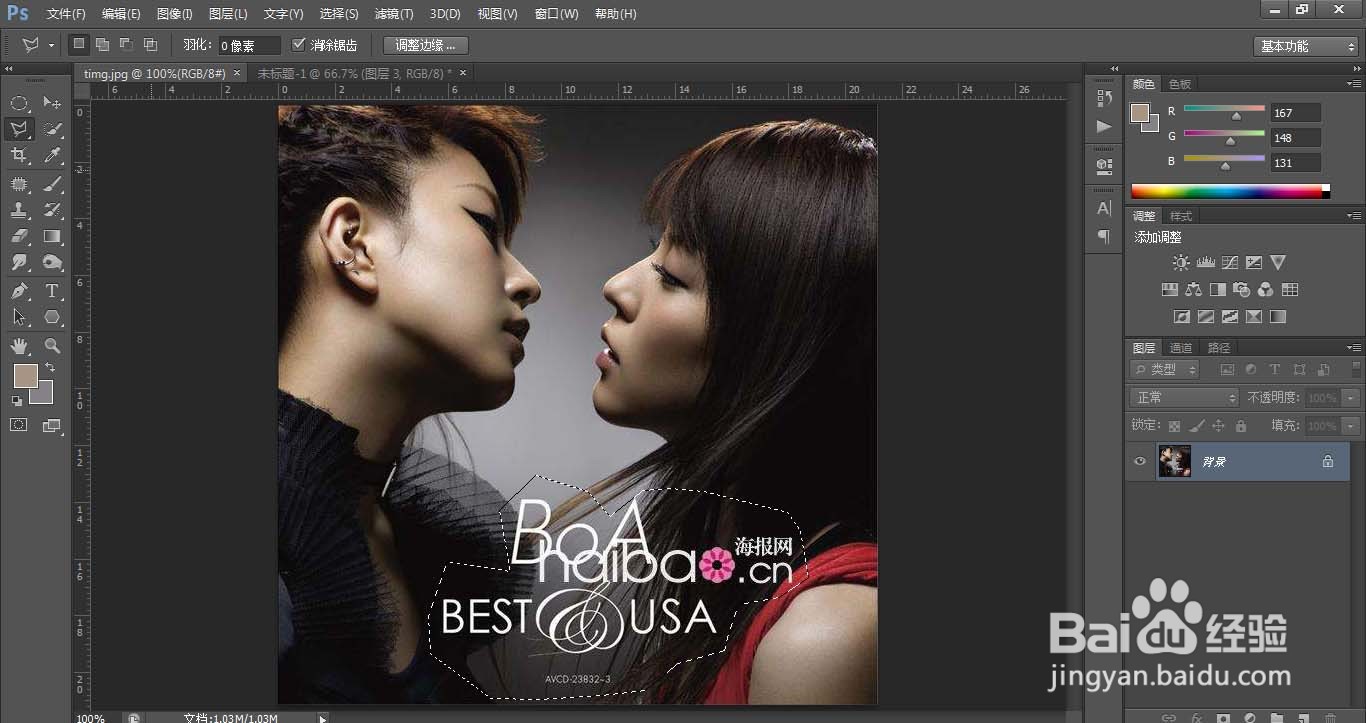Add a Levels adjustment
This screenshot has height=723, width=1366.
coord(1205,263)
